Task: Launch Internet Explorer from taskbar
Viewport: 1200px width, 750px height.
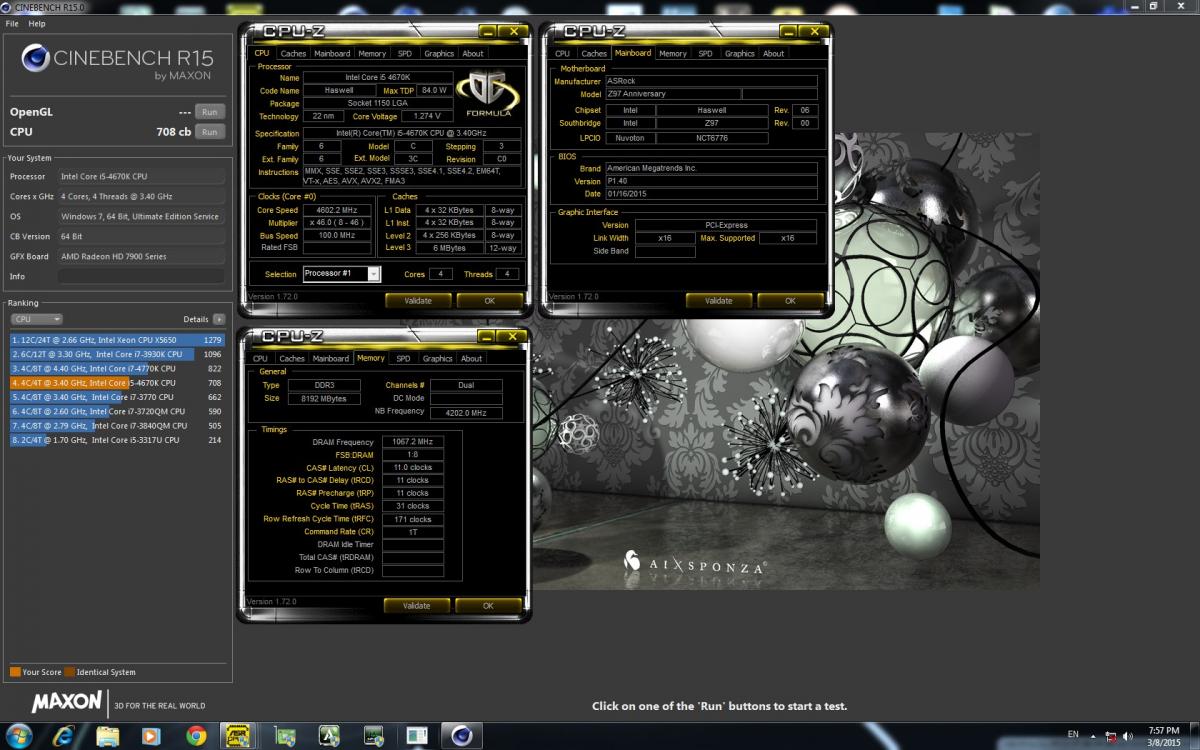Action: [x=66, y=736]
